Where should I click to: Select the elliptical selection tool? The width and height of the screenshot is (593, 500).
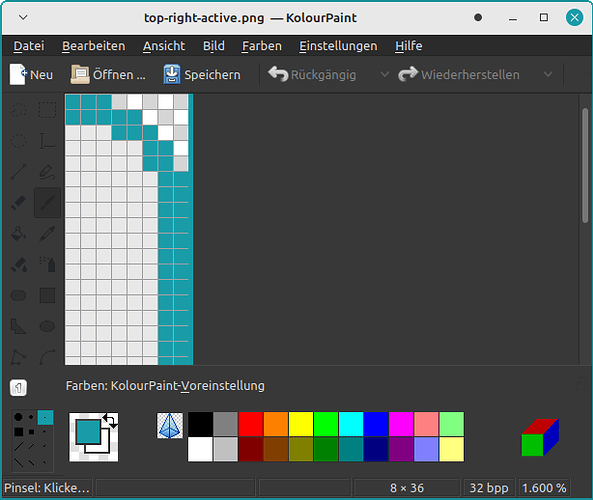[18, 141]
